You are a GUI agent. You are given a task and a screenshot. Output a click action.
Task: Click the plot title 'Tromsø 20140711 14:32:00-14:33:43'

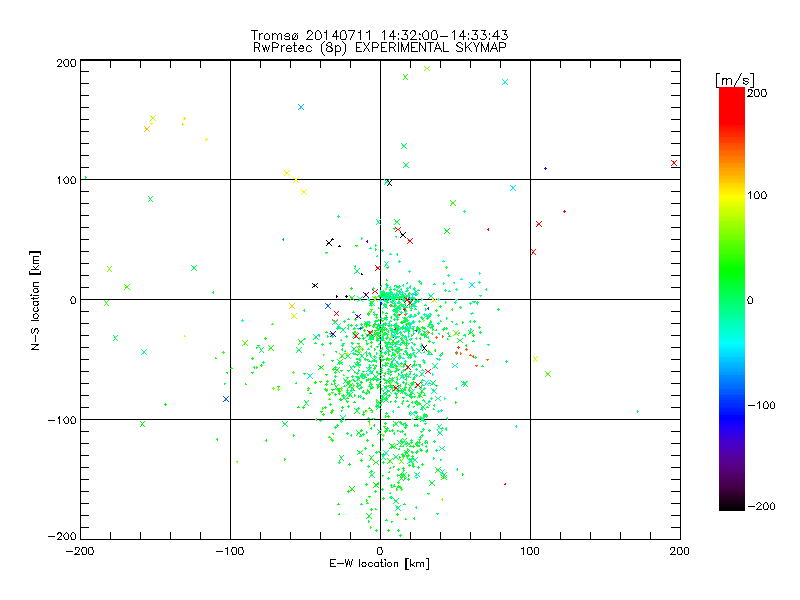379,35
